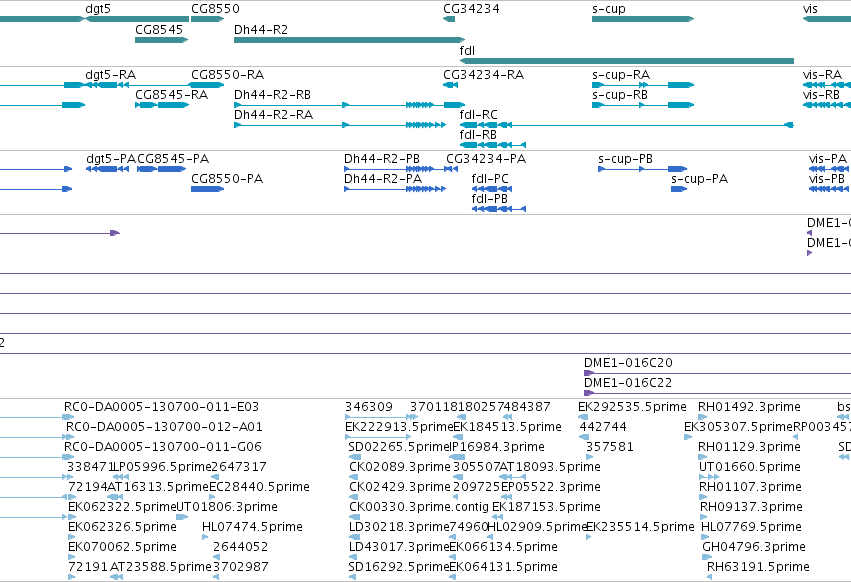This screenshot has width=851, height=582.
Task: Select the s-cup gene bar
Action: (643, 19)
